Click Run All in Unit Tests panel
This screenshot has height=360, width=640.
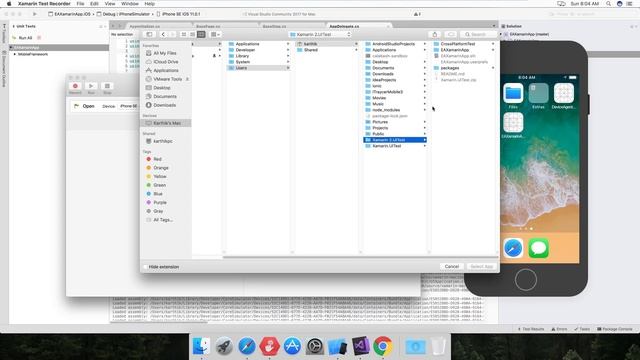pos(25,38)
